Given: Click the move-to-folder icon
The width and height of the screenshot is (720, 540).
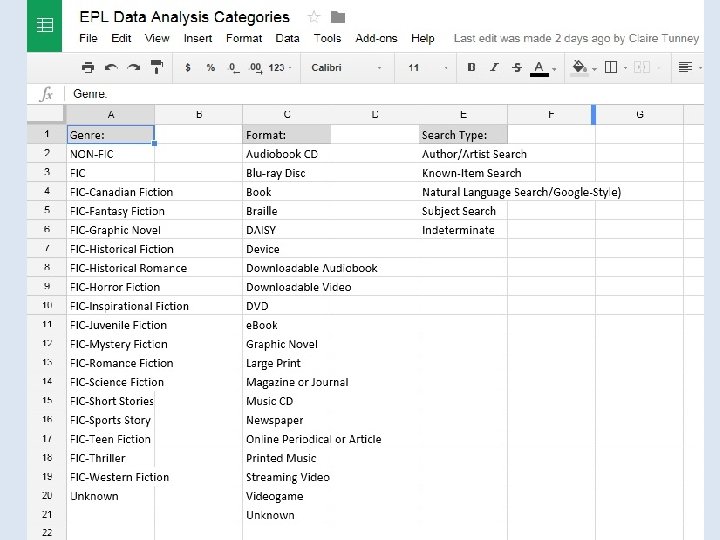Looking at the screenshot, I should pyautogui.click(x=338, y=17).
